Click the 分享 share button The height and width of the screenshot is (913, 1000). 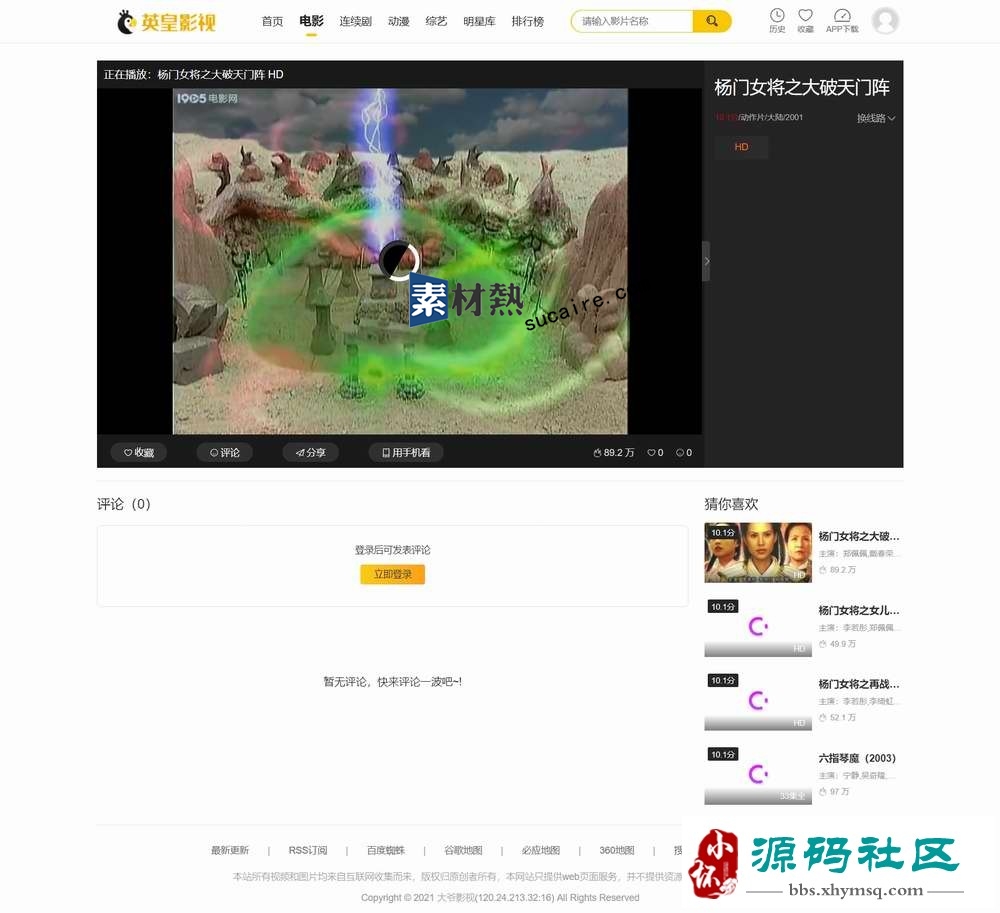pos(311,452)
